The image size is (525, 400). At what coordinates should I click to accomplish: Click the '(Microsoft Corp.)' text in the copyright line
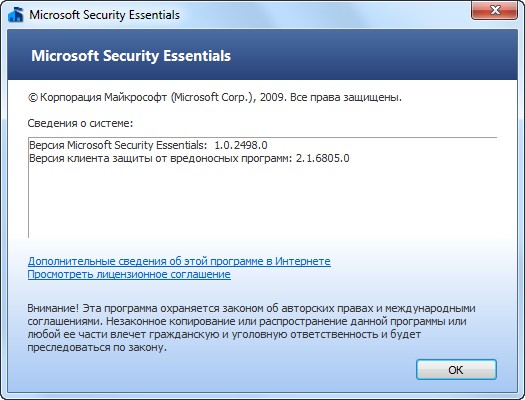[212, 97]
